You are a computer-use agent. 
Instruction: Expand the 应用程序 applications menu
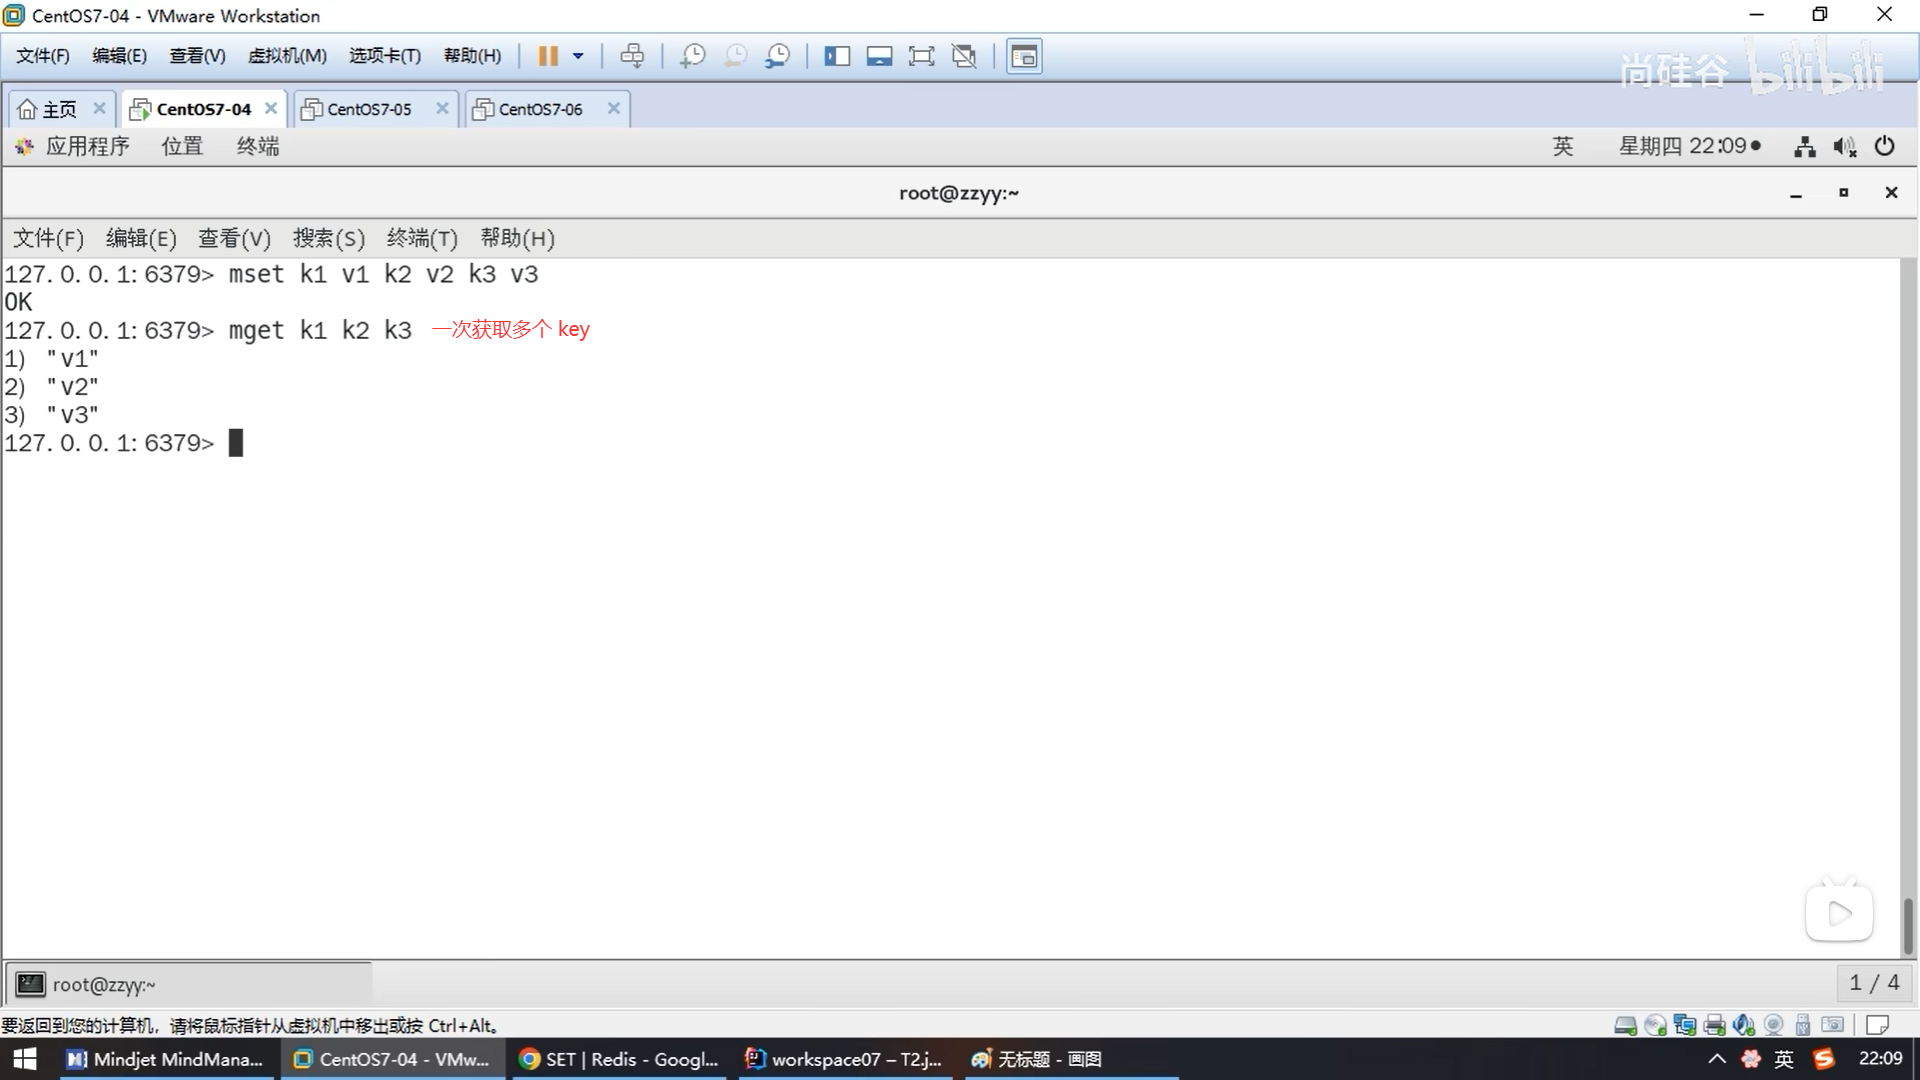point(87,146)
